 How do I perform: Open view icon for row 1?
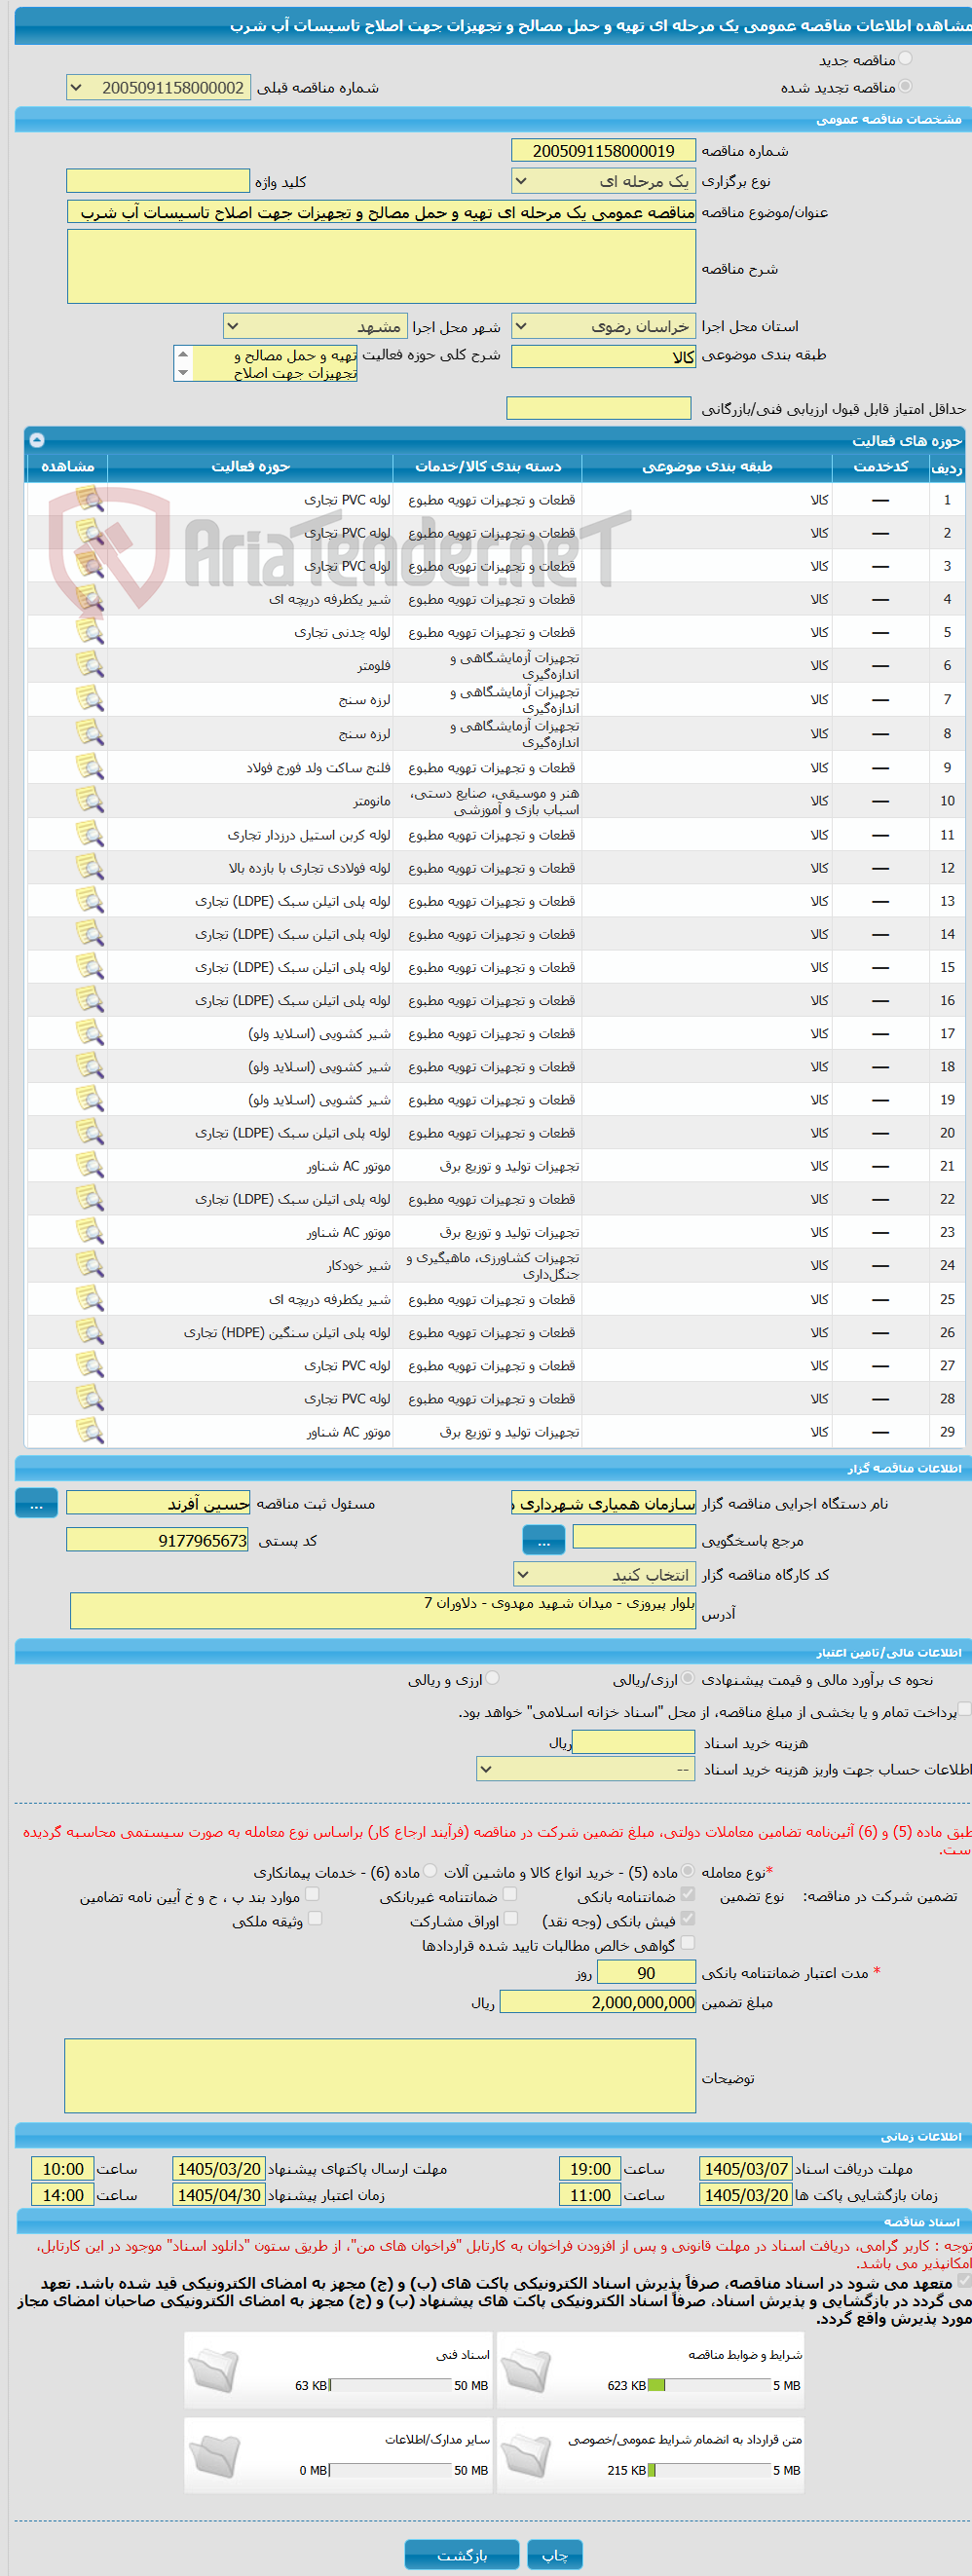click(x=90, y=499)
